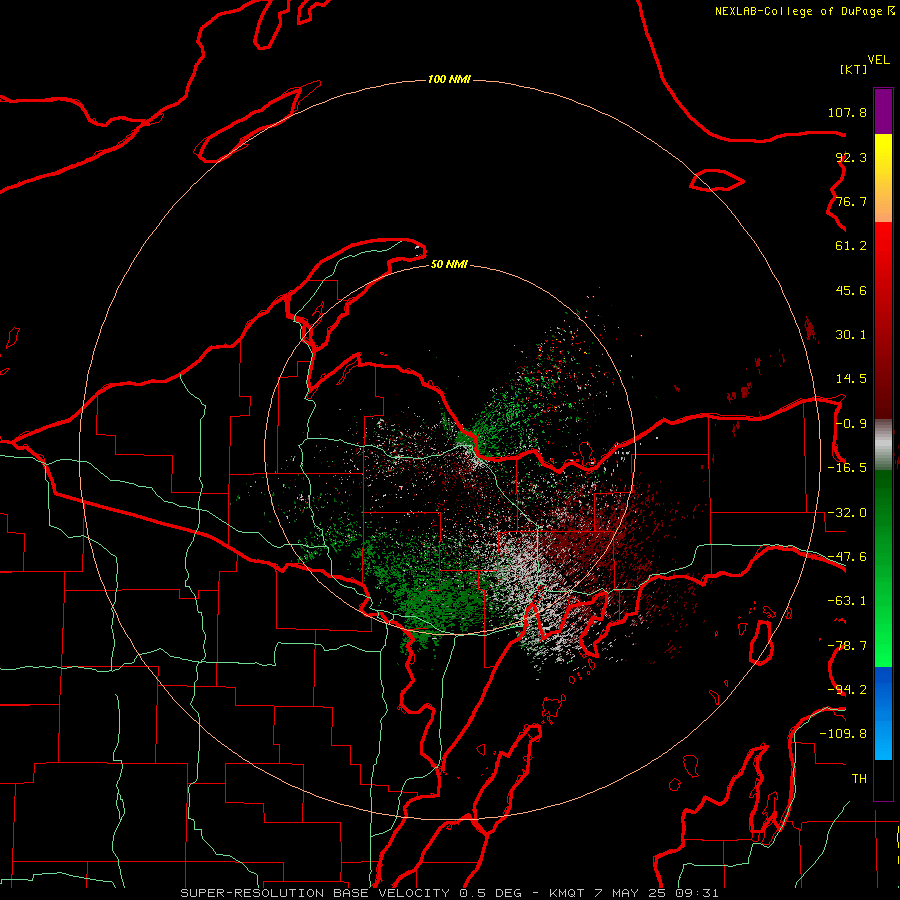This screenshot has height=900, width=900.
Task: Click the VEL legend title
Action: point(878,60)
